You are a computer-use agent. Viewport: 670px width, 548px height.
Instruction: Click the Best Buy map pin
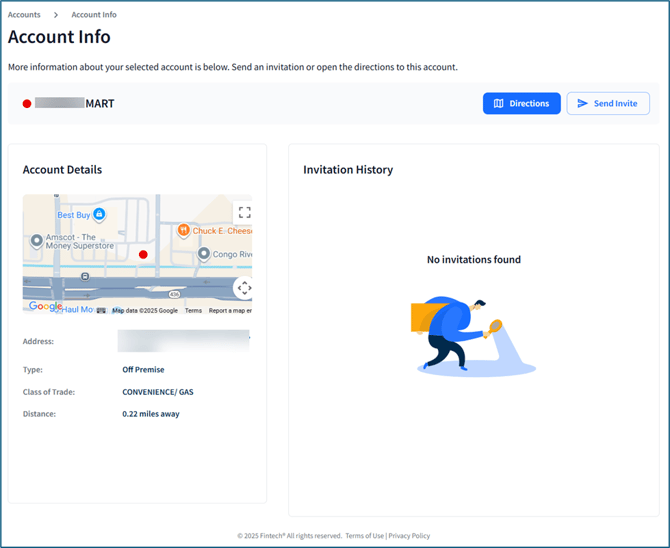(x=99, y=214)
